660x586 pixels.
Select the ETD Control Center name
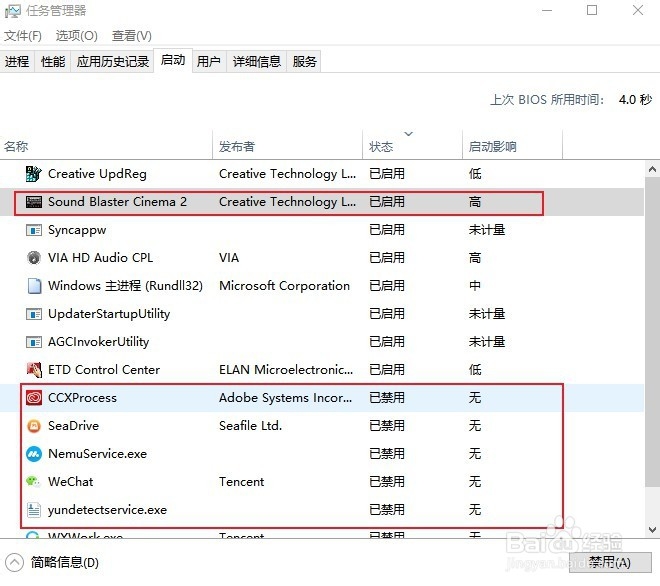104,370
